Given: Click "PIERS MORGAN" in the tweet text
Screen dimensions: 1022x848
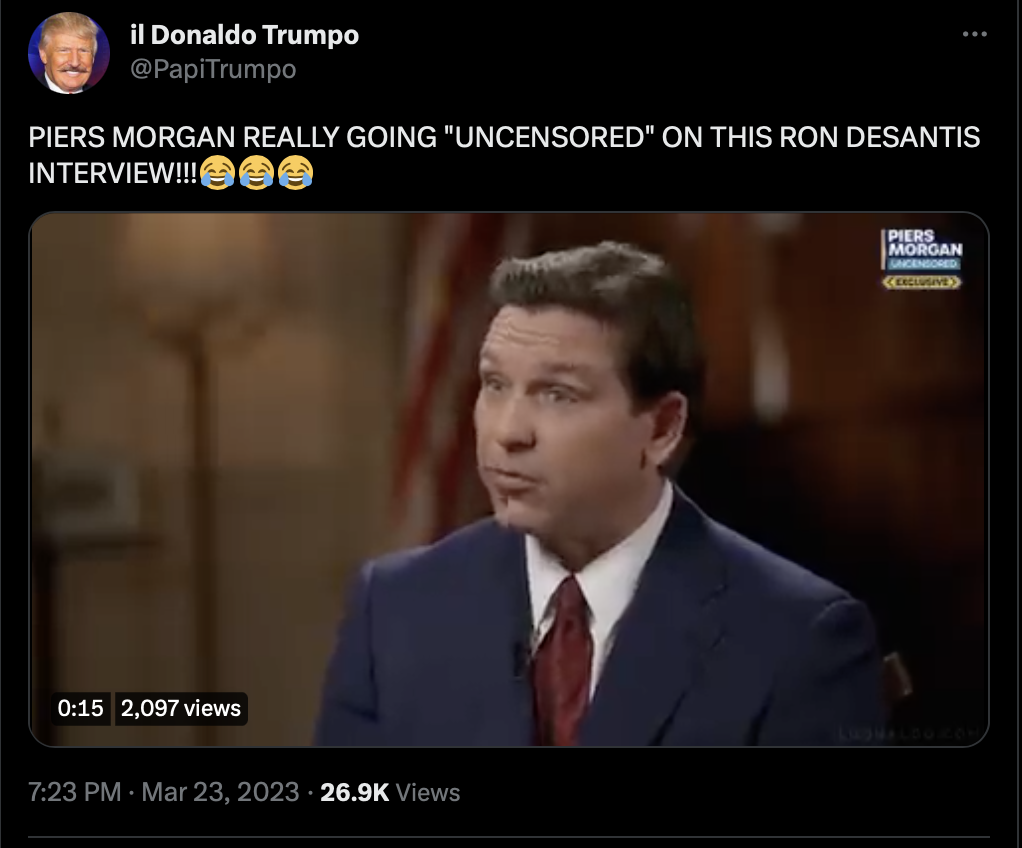Looking at the screenshot, I should 132,138.
